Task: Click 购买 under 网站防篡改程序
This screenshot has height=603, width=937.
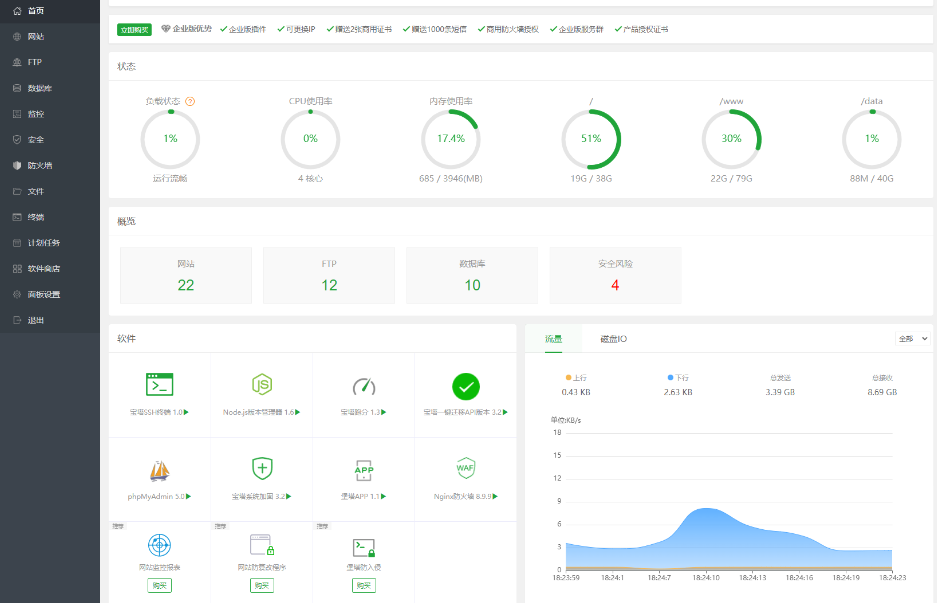Action: coord(262,585)
